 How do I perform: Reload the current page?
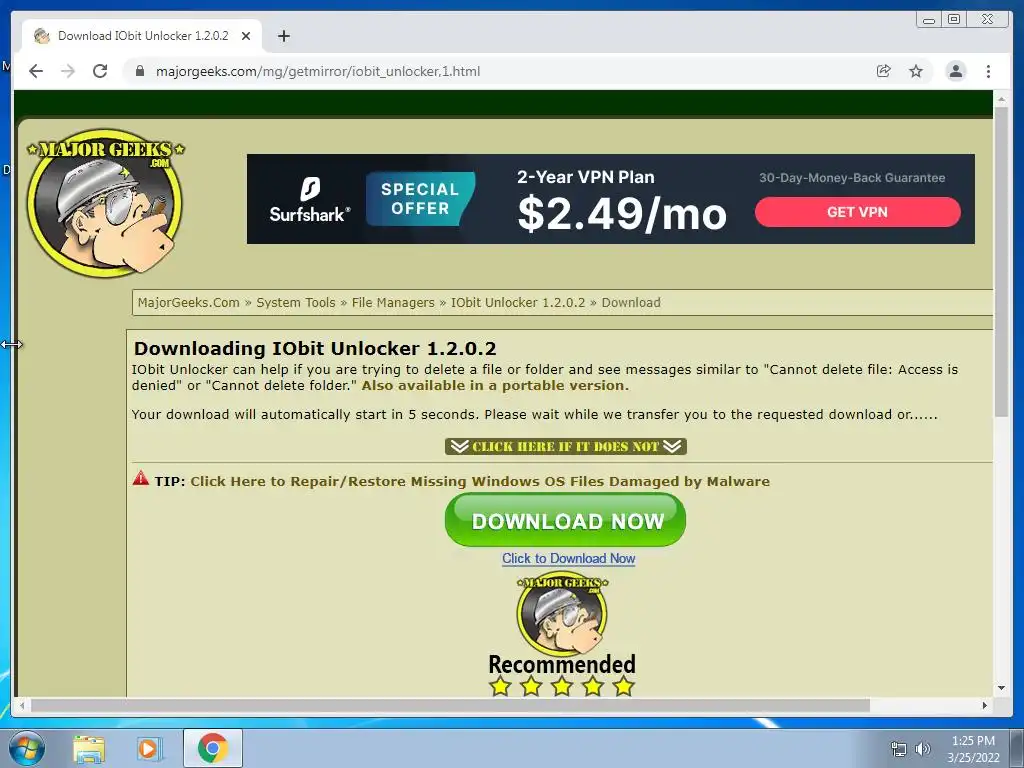pyautogui.click(x=100, y=71)
